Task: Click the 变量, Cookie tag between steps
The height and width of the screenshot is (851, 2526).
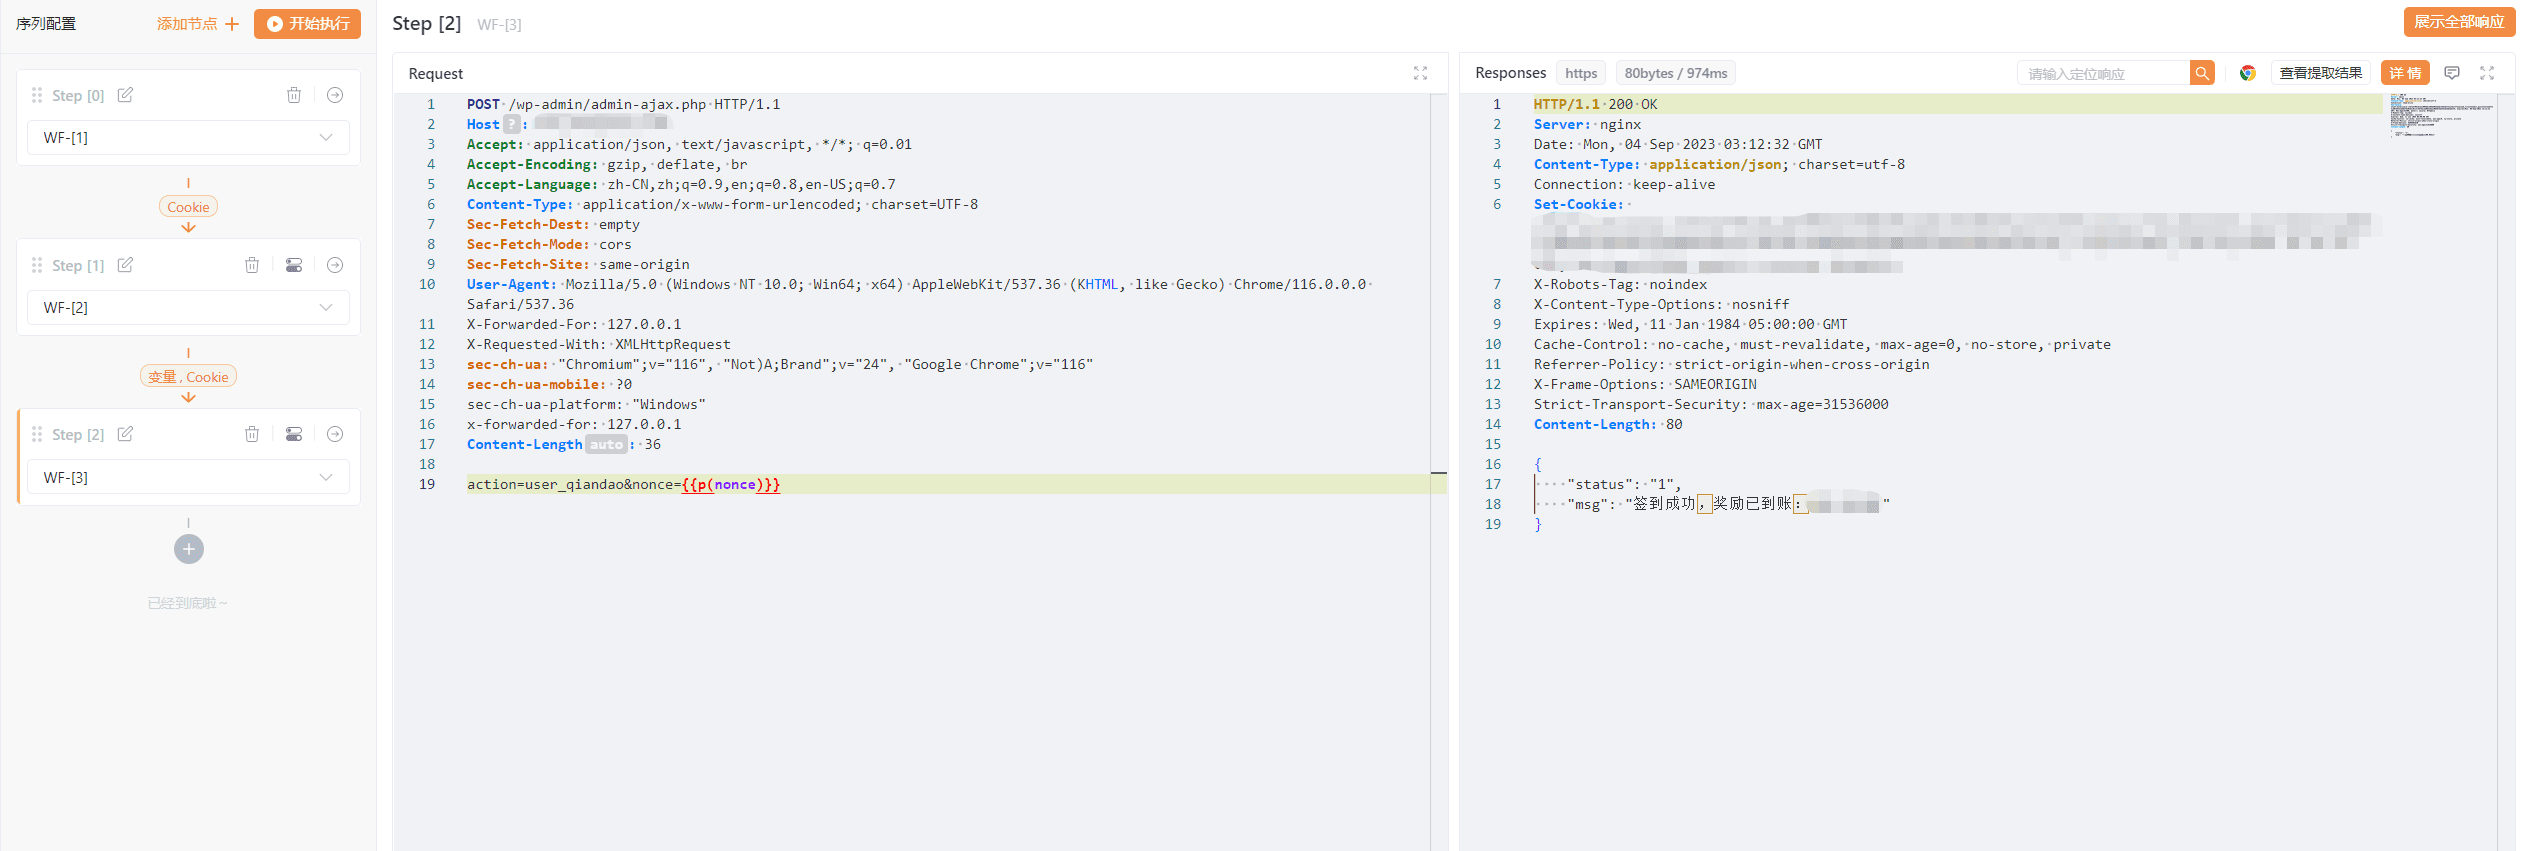Action: (188, 377)
